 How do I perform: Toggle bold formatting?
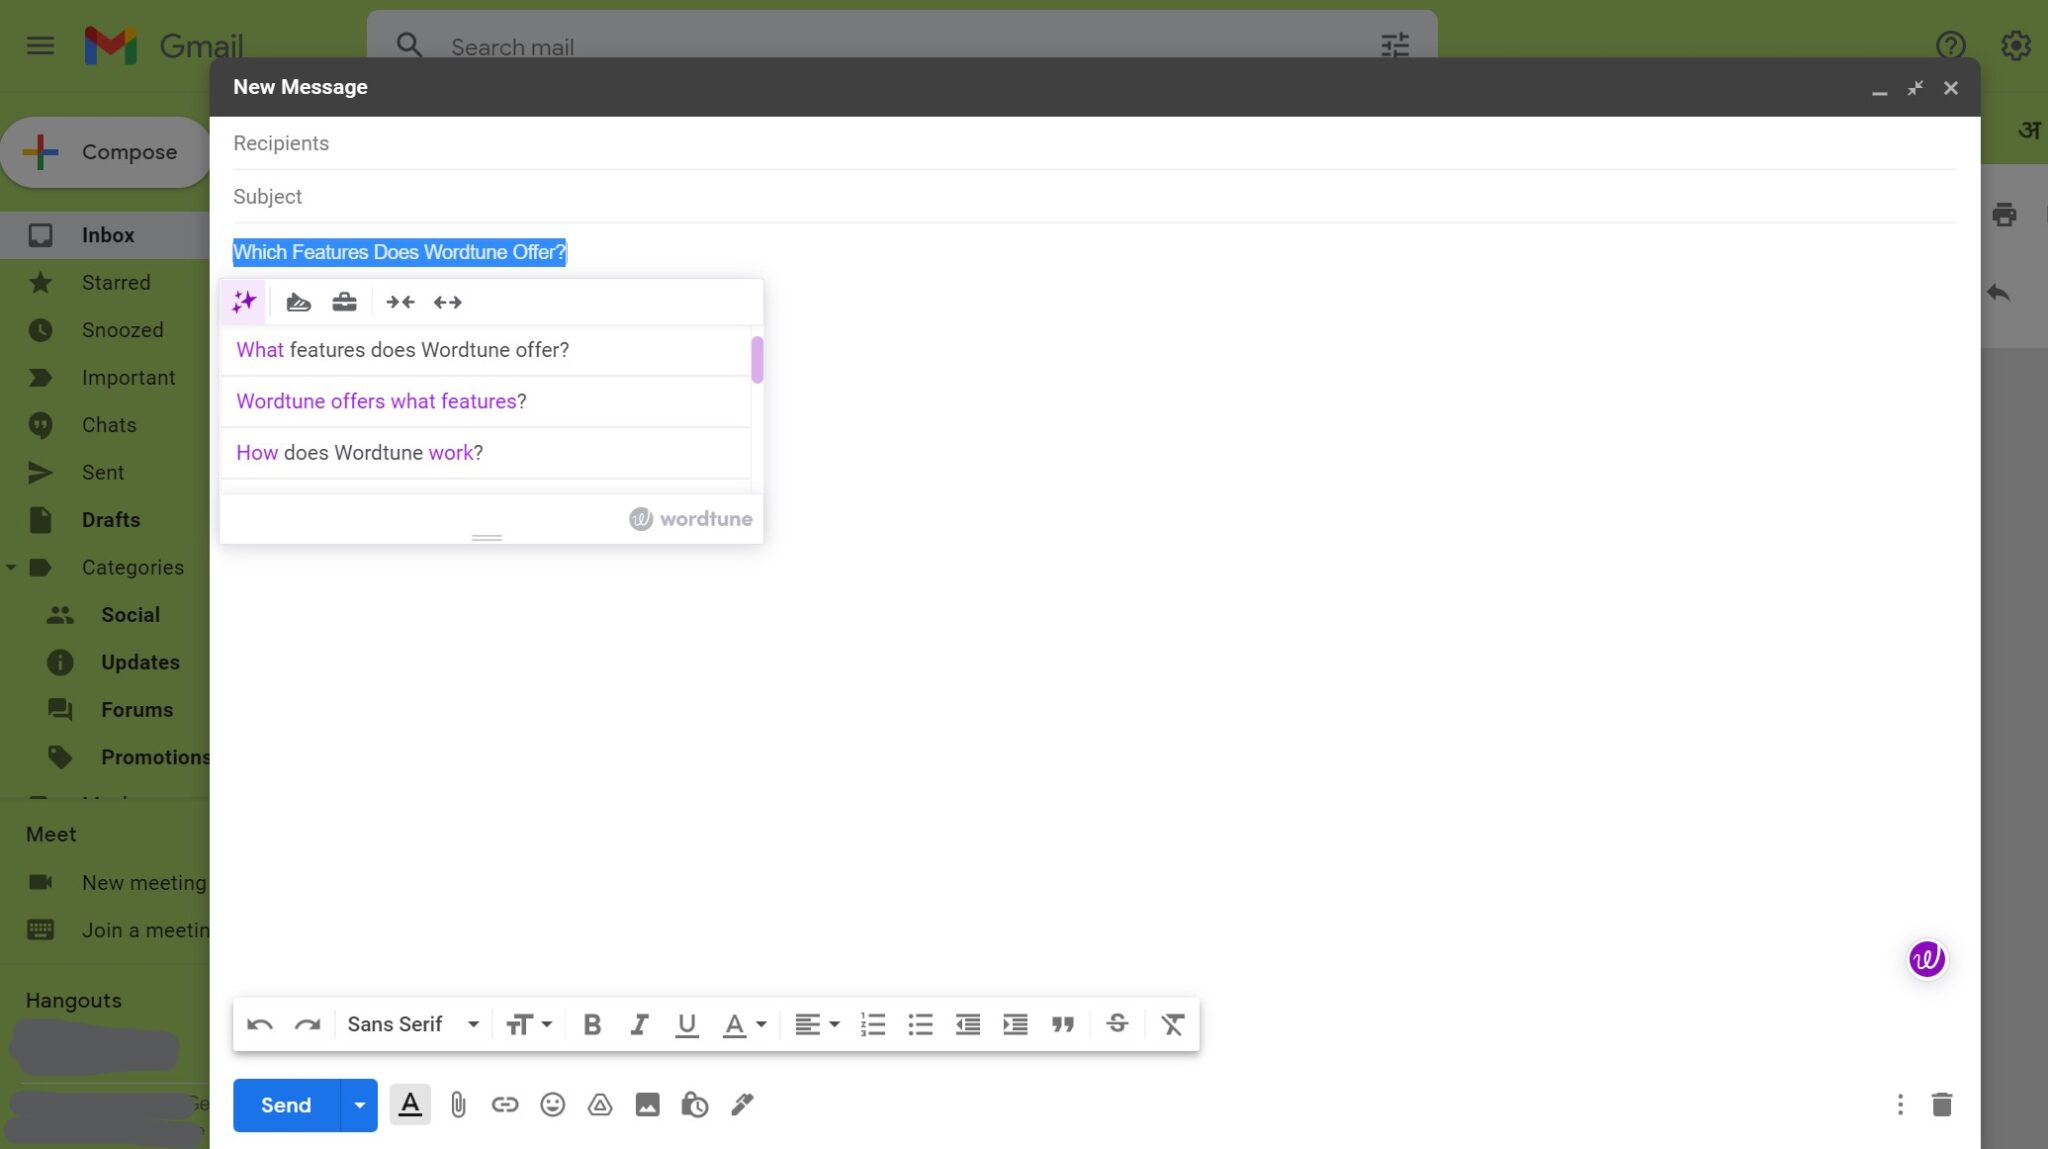pos(591,1023)
